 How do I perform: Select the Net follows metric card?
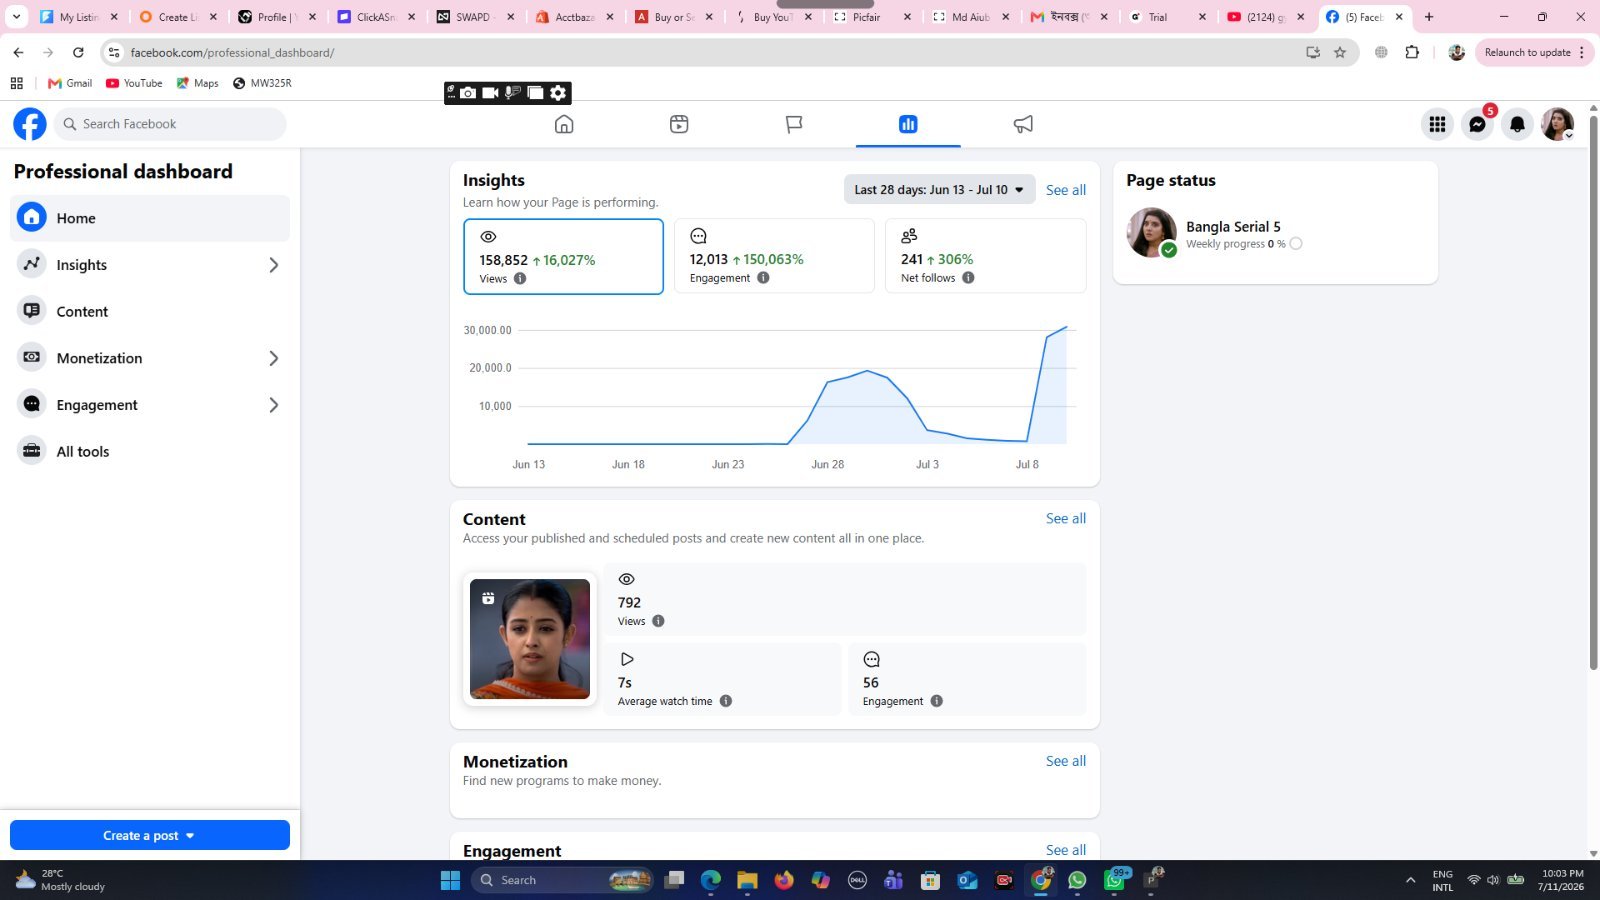[x=985, y=256]
